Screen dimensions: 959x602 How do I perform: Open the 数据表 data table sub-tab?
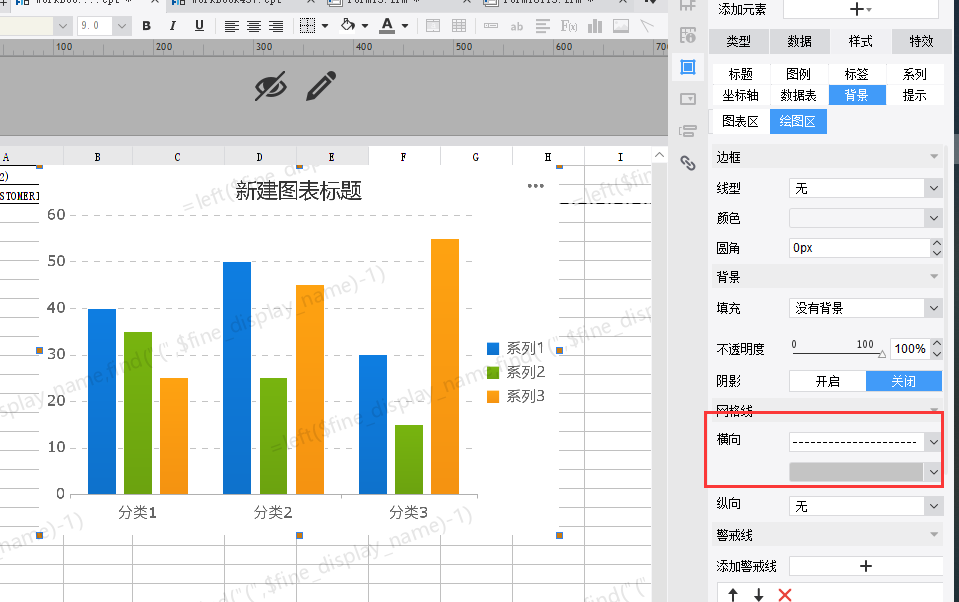pyautogui.click(x=798, y=95)
